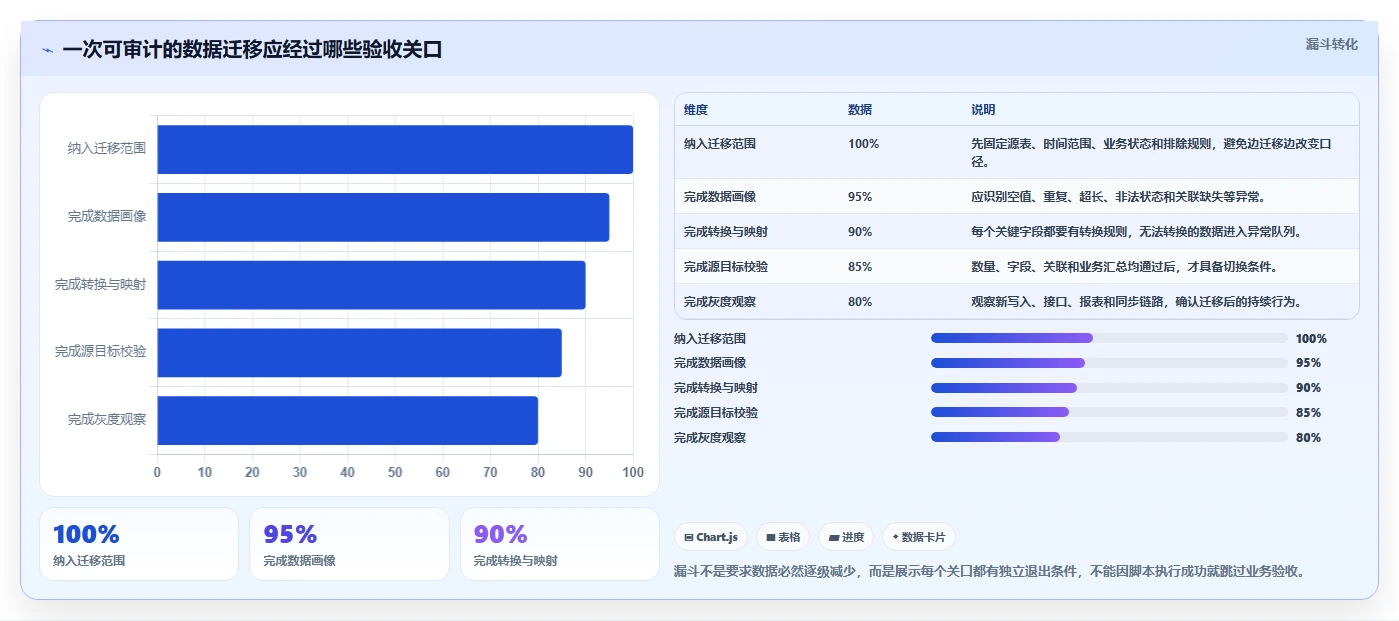Click the 90% value in the table

click(860, 231)
